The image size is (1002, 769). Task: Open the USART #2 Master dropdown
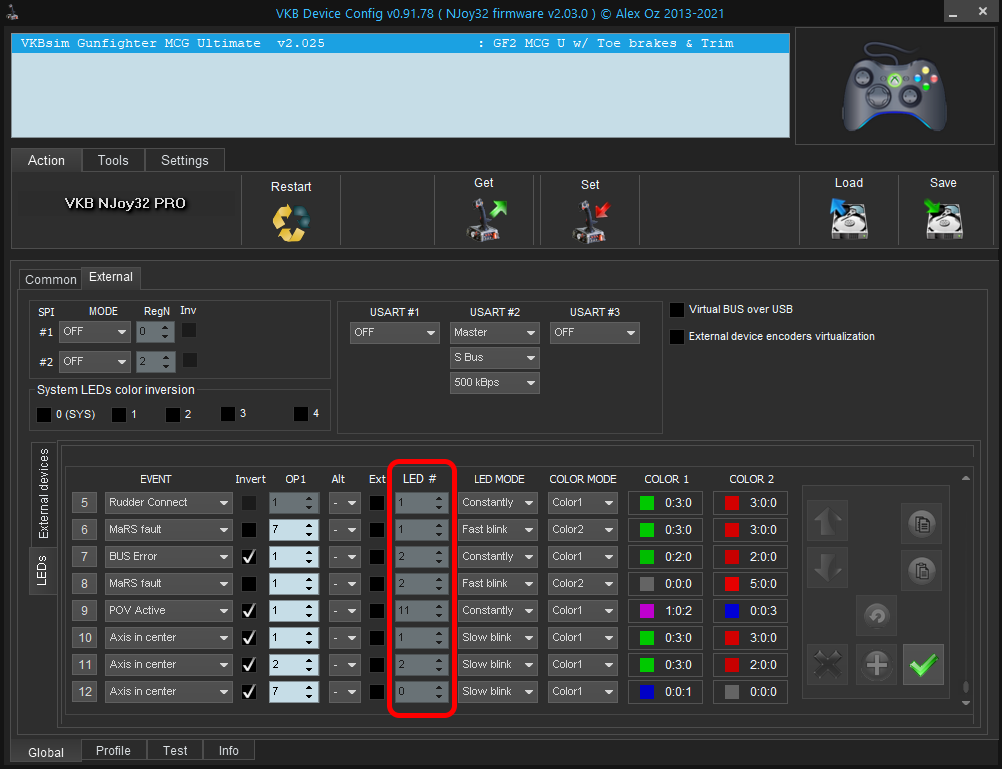coord(494,332)
